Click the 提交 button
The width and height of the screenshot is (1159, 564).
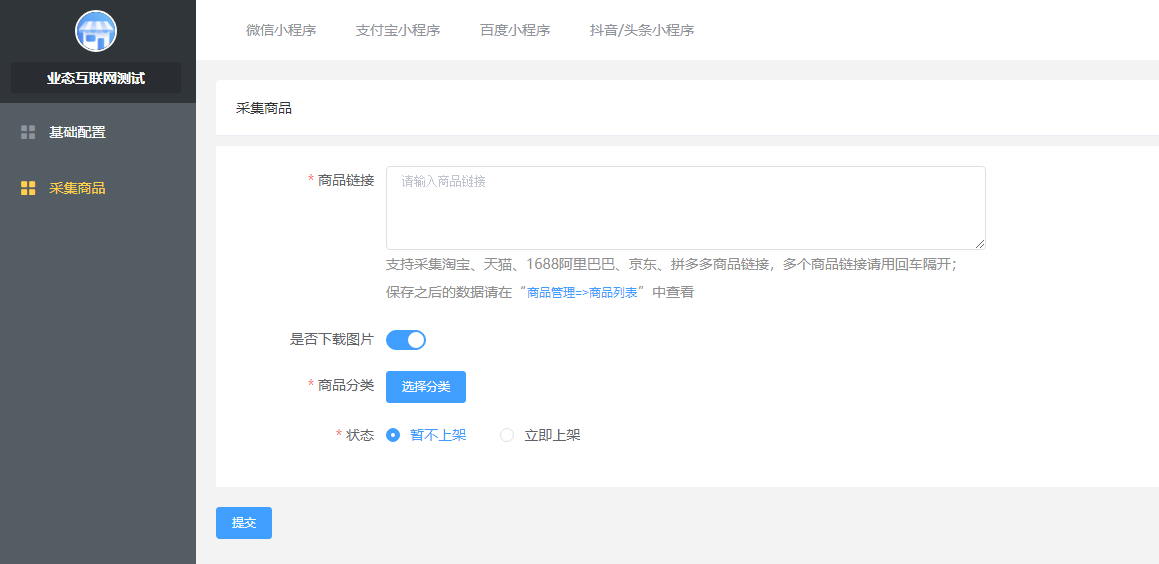point(244,523)
